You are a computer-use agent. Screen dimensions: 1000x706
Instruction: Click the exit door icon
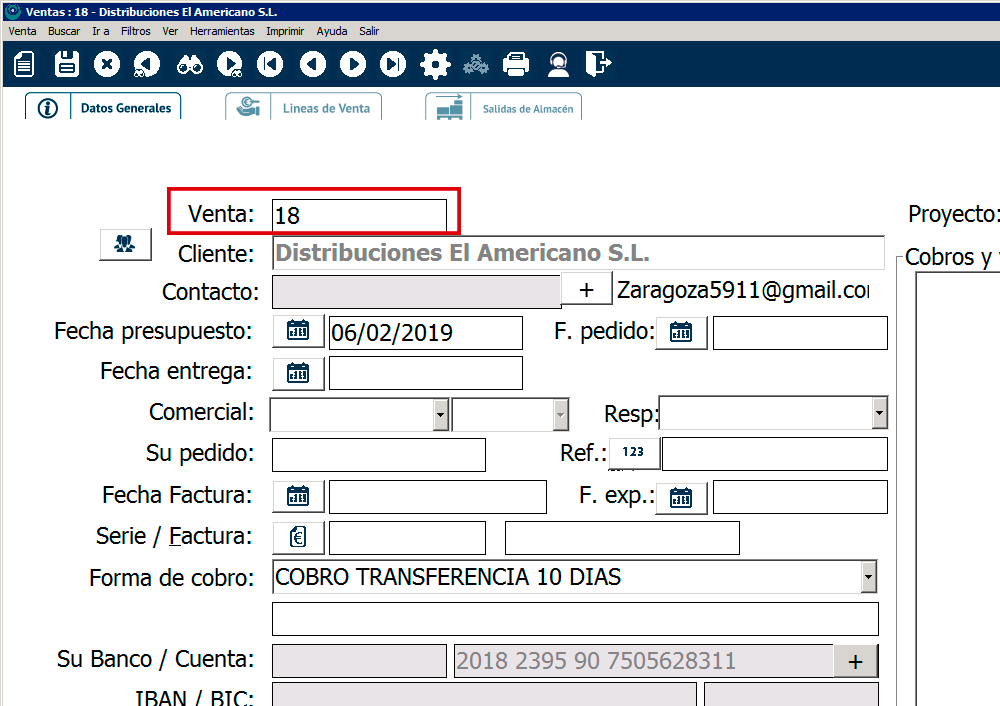pos(598,65)
